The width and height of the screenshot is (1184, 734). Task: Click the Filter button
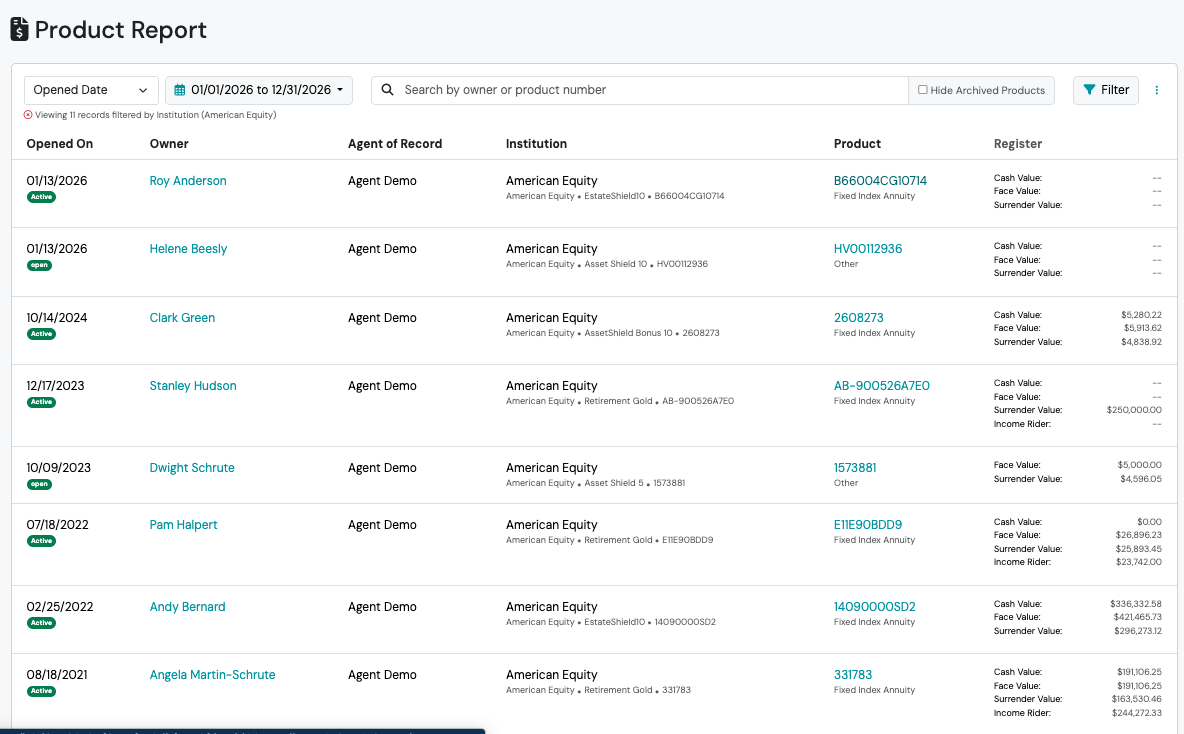pyautogui.click(x=1105, y=90)
